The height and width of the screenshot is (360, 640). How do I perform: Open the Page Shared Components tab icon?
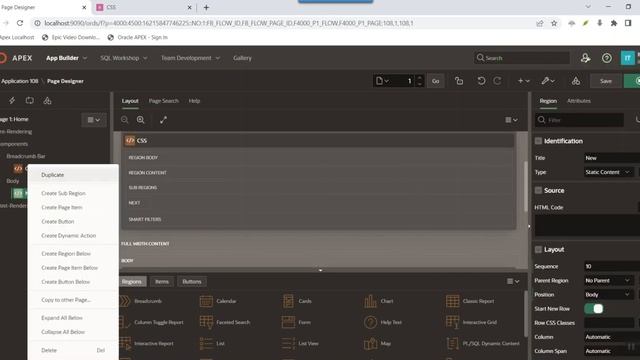pyautogui.click(x=47, y=100)
